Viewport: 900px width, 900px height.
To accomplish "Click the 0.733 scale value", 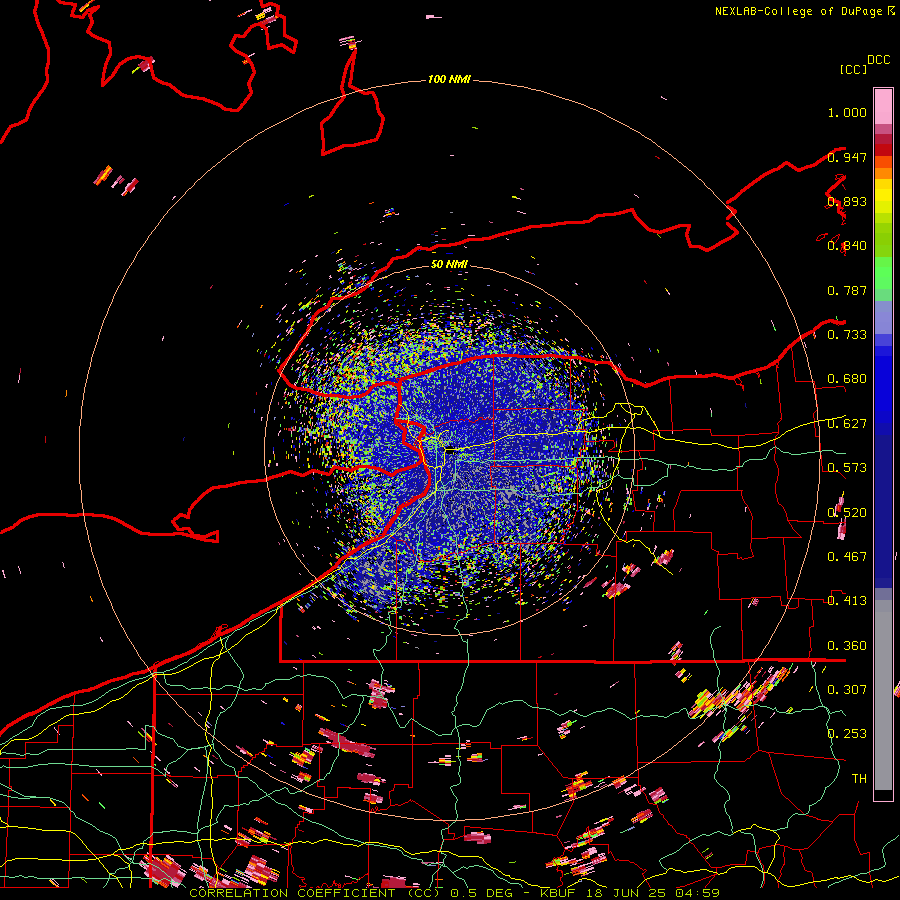I will 847,335.
